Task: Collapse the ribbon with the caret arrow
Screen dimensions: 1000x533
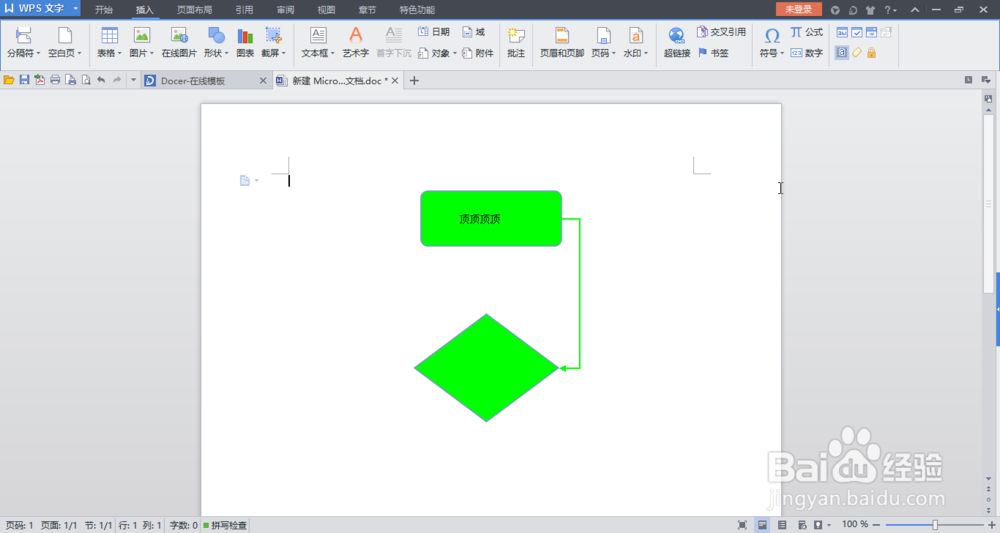Action: [915, 10]
